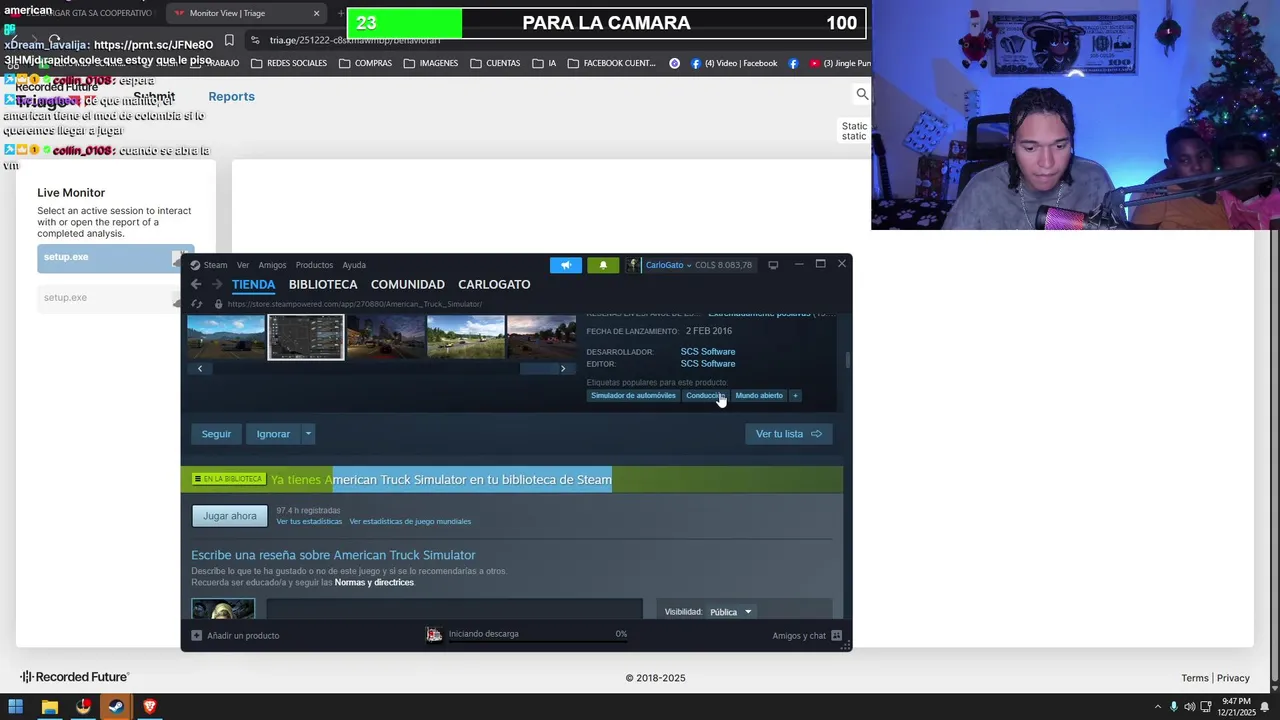1280x720 pixels.
Task: Select the first highway screenshot thumbnail
Action: (x=226, y=337)
